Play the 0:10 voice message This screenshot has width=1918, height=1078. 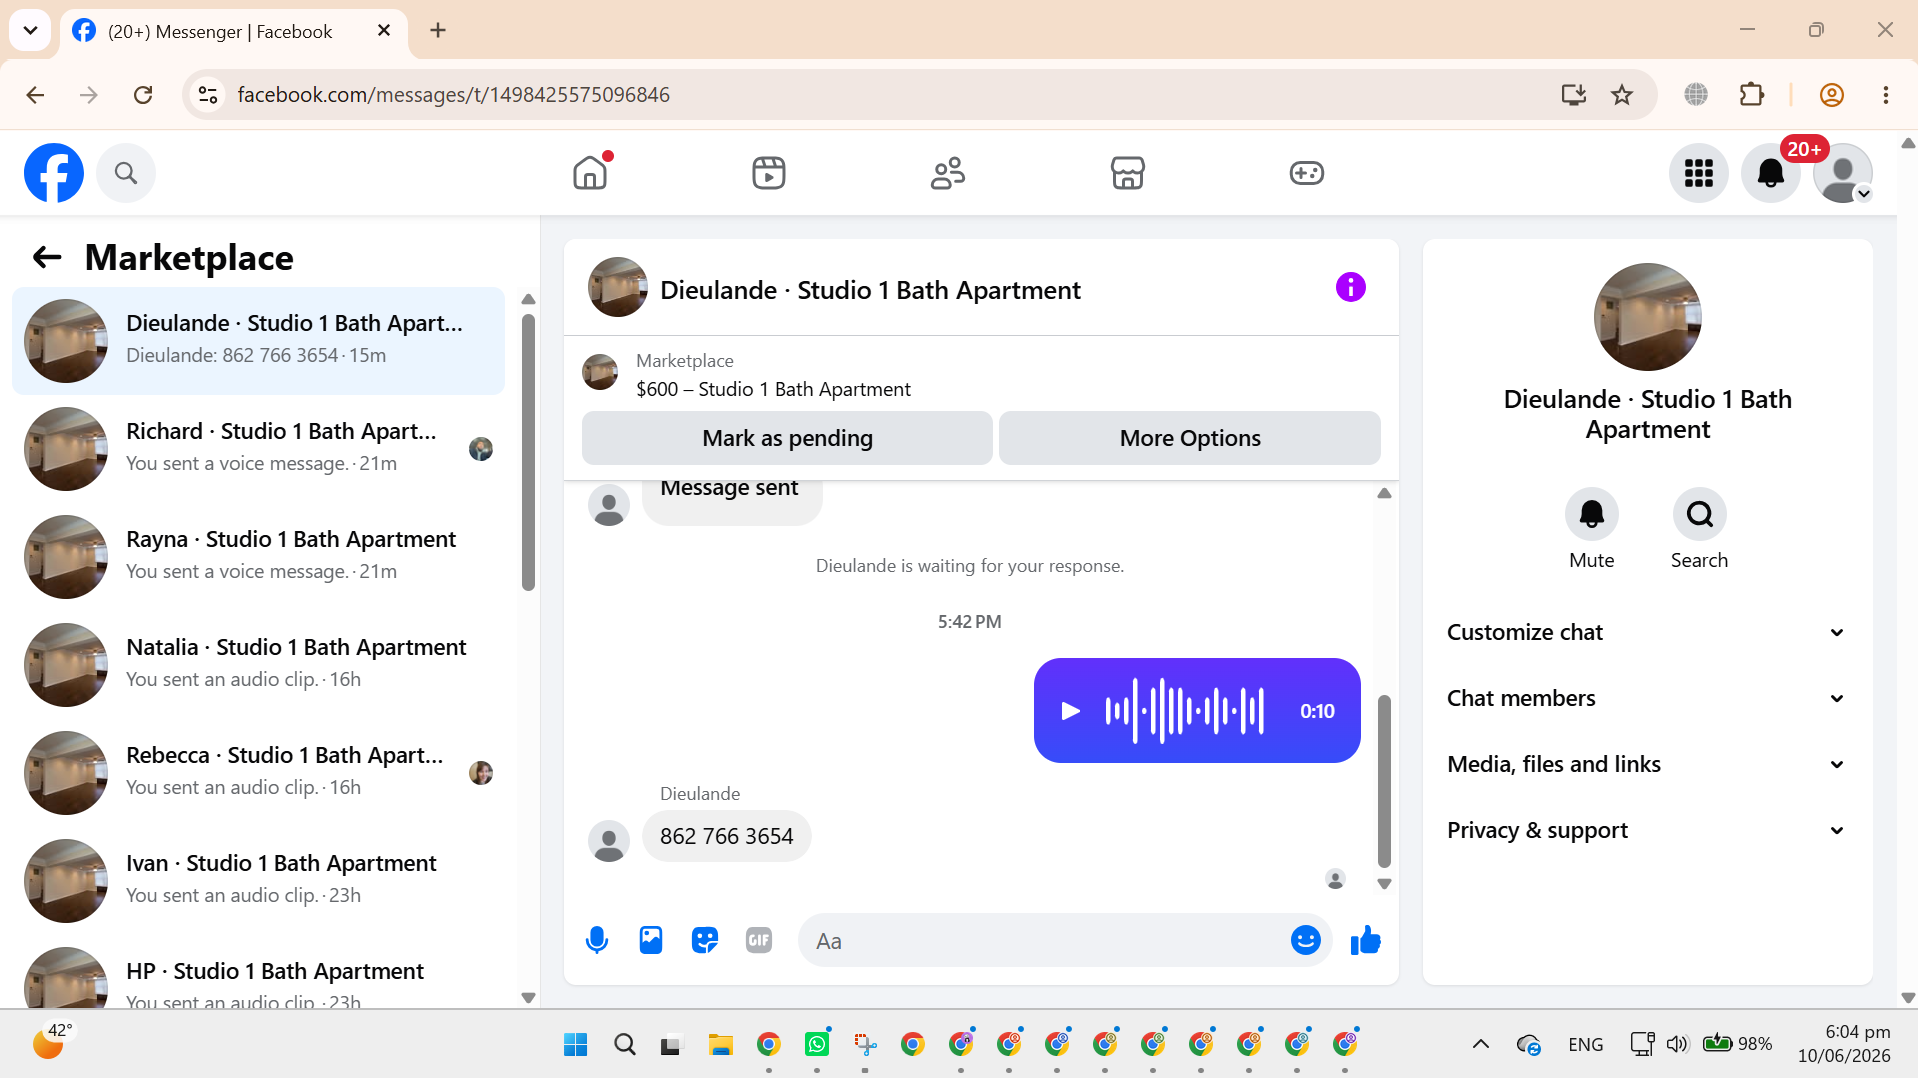pos(1070,711)
